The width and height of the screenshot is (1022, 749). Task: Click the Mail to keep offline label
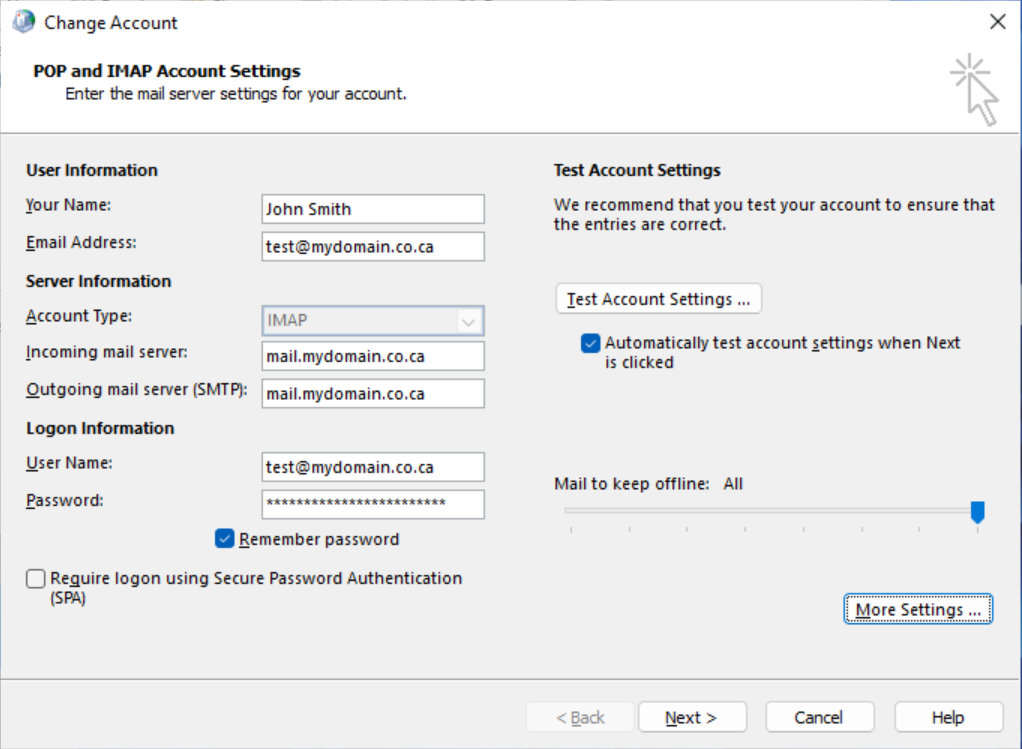click(632, 484)
